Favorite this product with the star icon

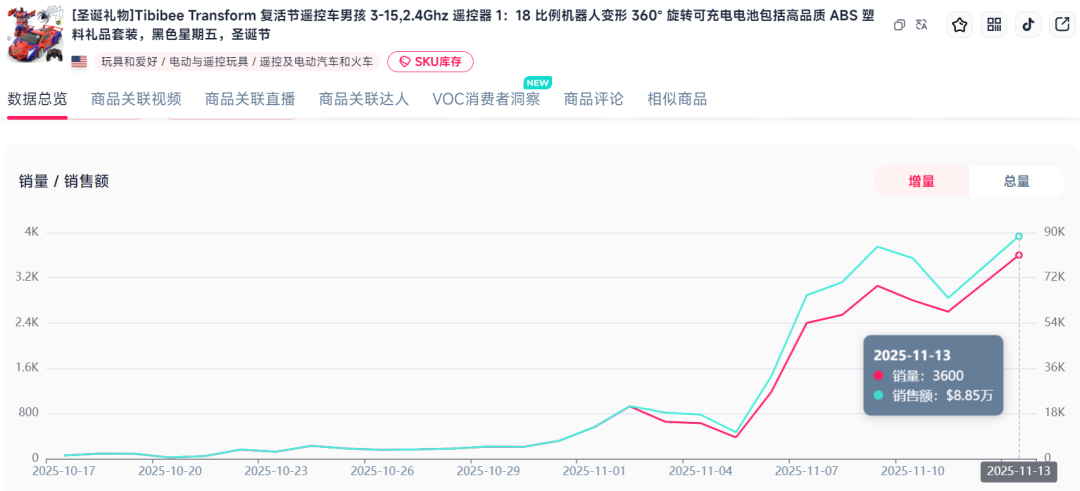[960, 26]
